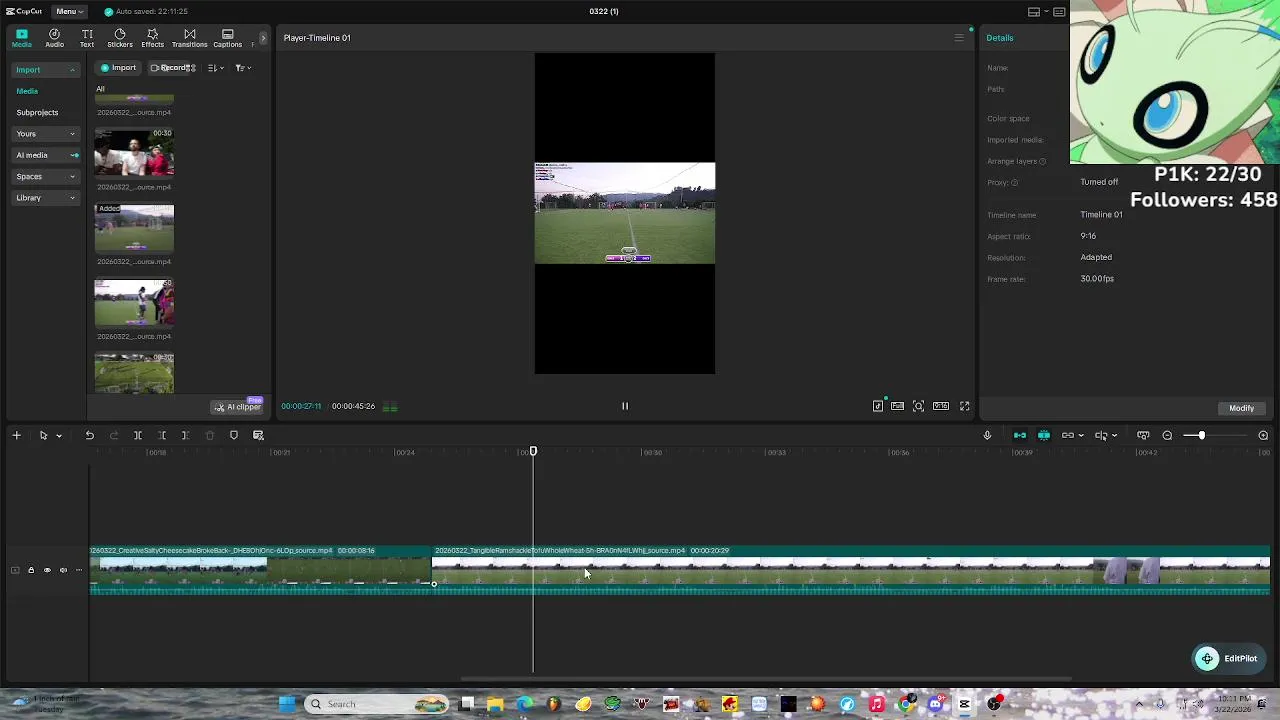Screen dimensions: 1280x720
Task: Open the EditPilot assistant button
Action: coord(1228,658)
